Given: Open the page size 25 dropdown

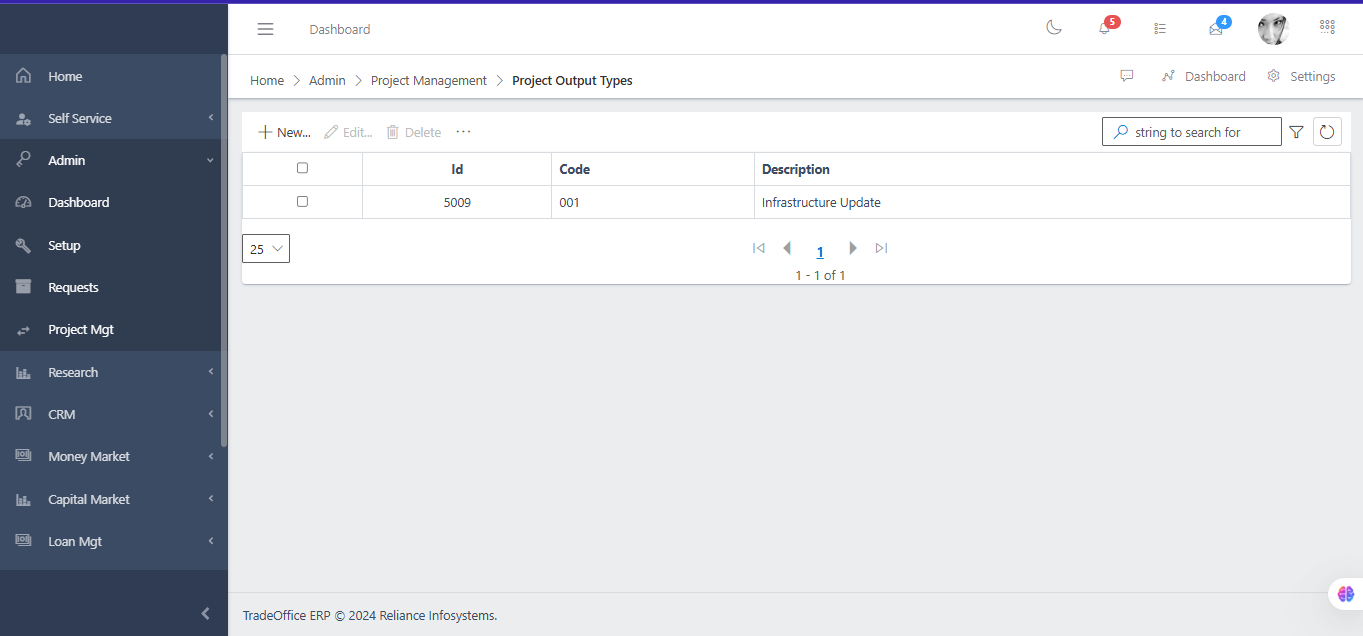Looking at the screenshot, I should 265,249.
